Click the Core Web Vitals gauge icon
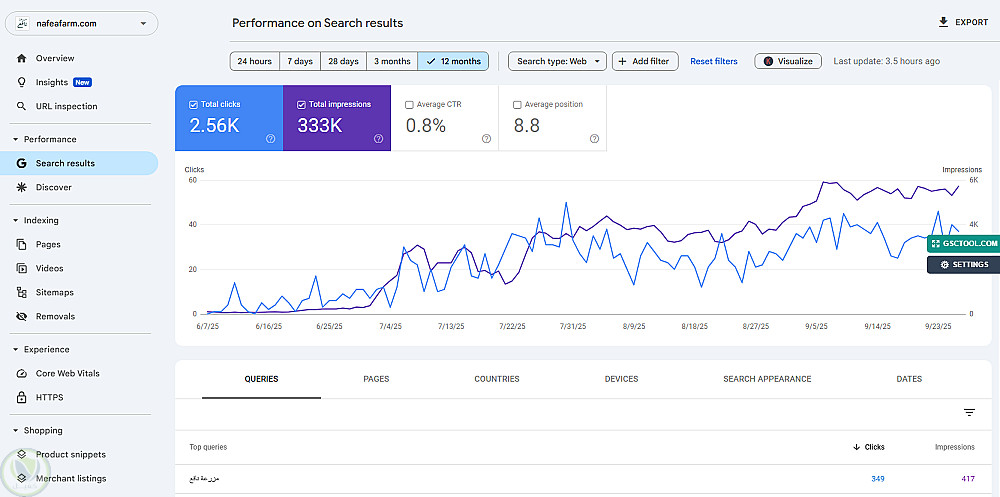The width and height of the screenshot is (1000, 497). click(x=22, y=373)
